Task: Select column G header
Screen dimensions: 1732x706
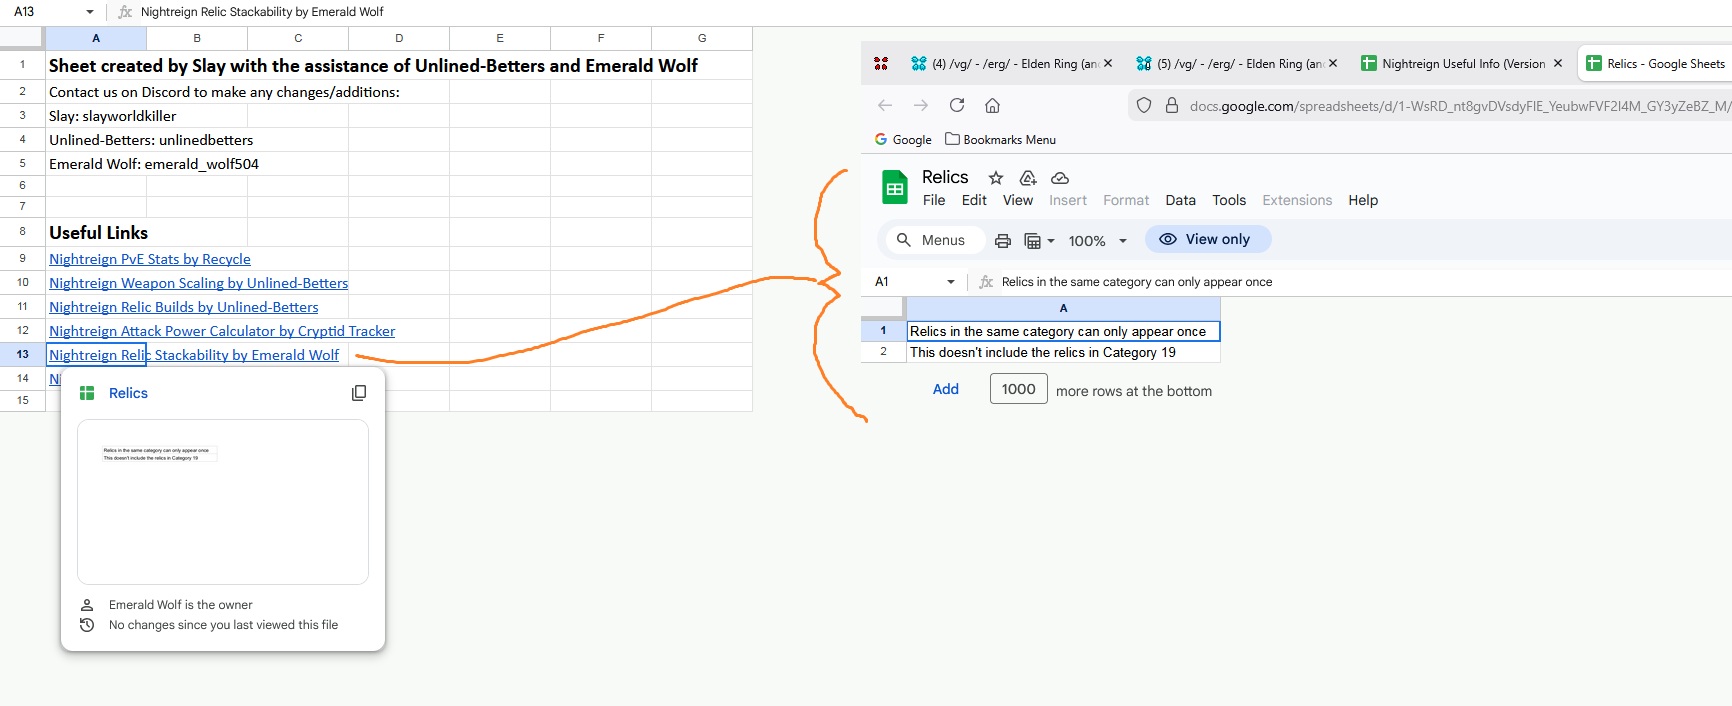Action: [702, 38]
